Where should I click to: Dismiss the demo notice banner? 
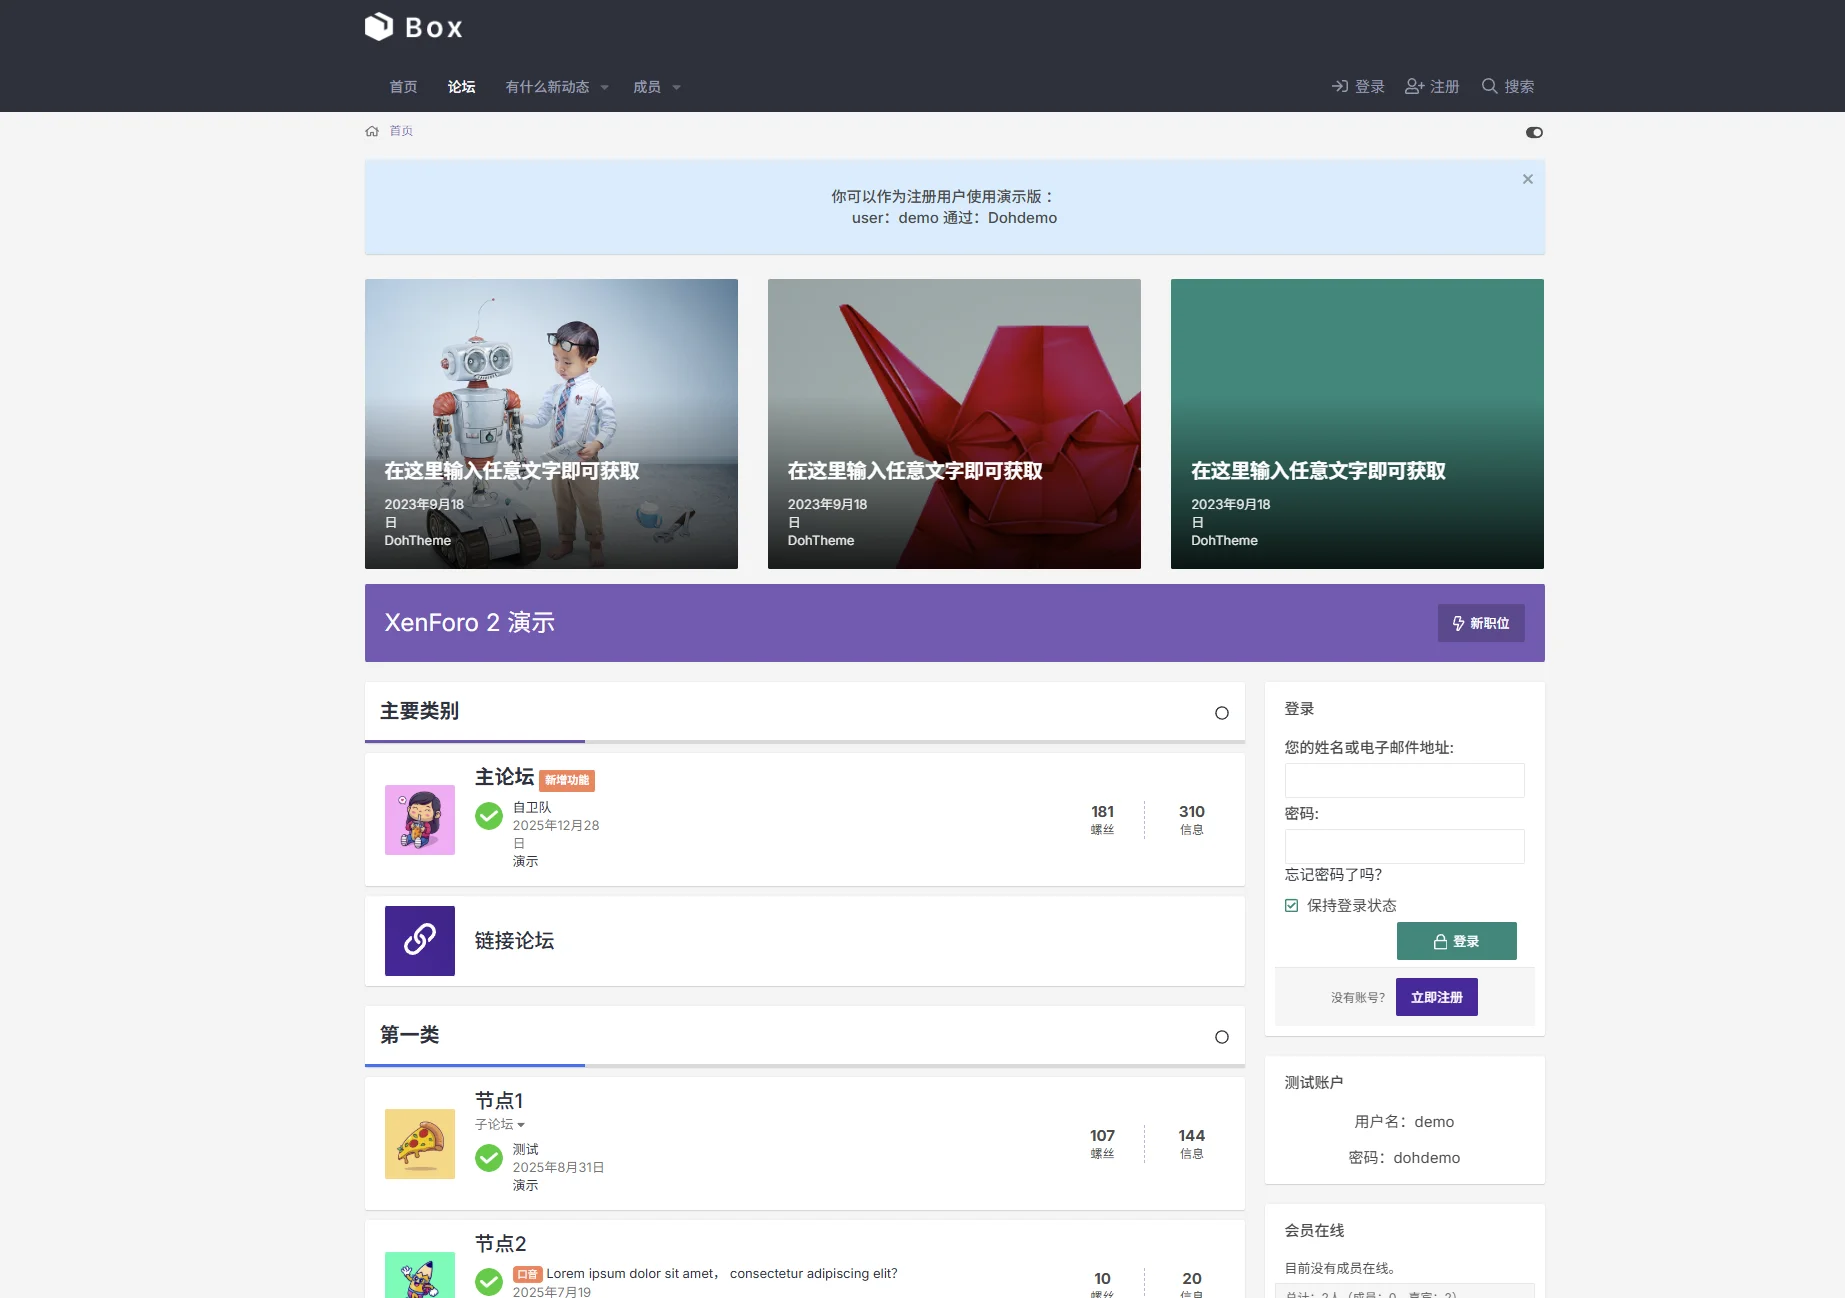[1527, 179]
